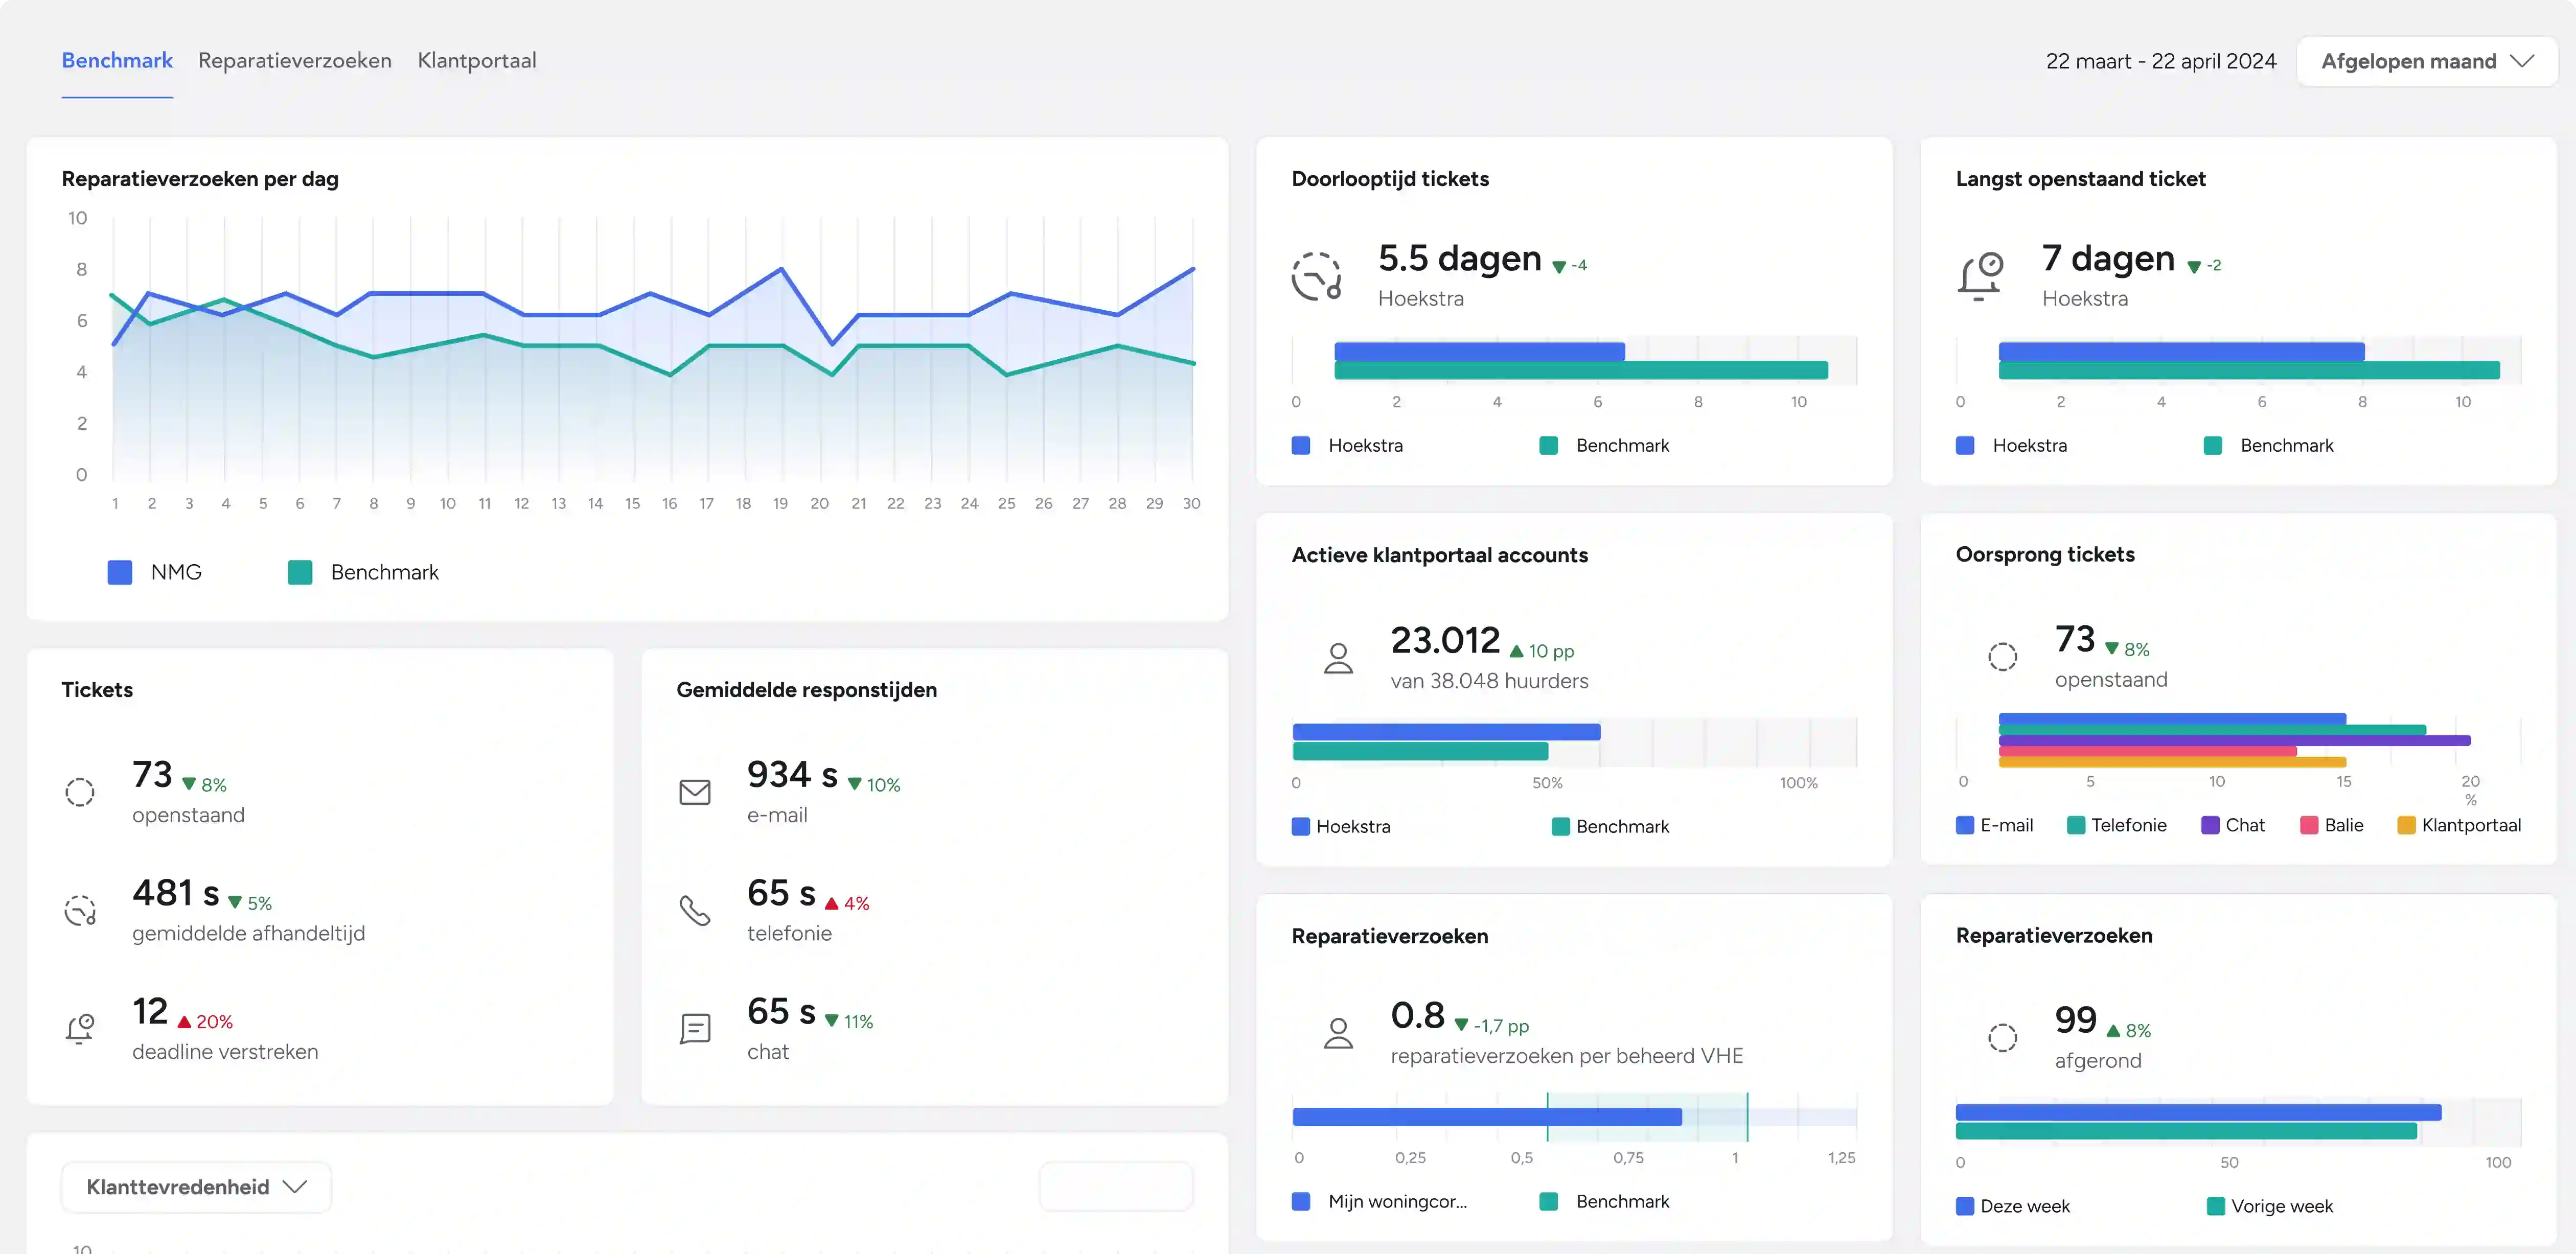This screenshot has height=1254, width=2576.
Task: Click the Benchmark tab
Action: tap(117, 61)
